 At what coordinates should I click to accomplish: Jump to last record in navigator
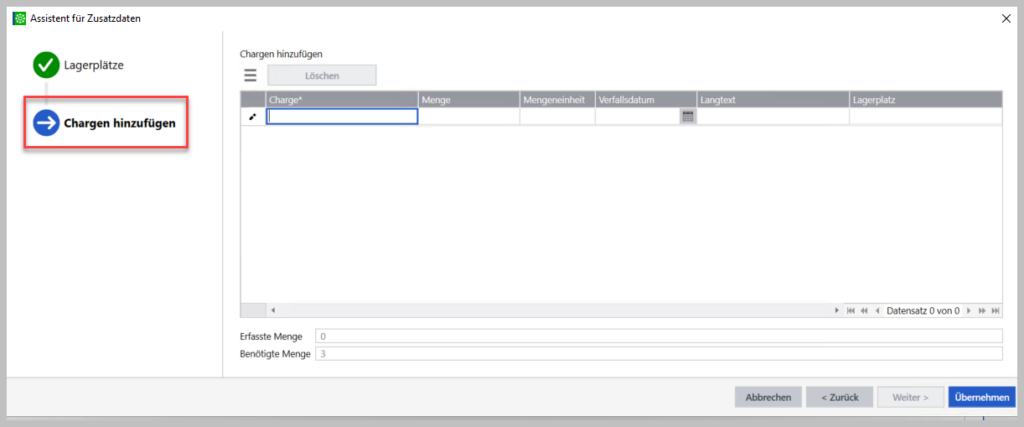995,311
